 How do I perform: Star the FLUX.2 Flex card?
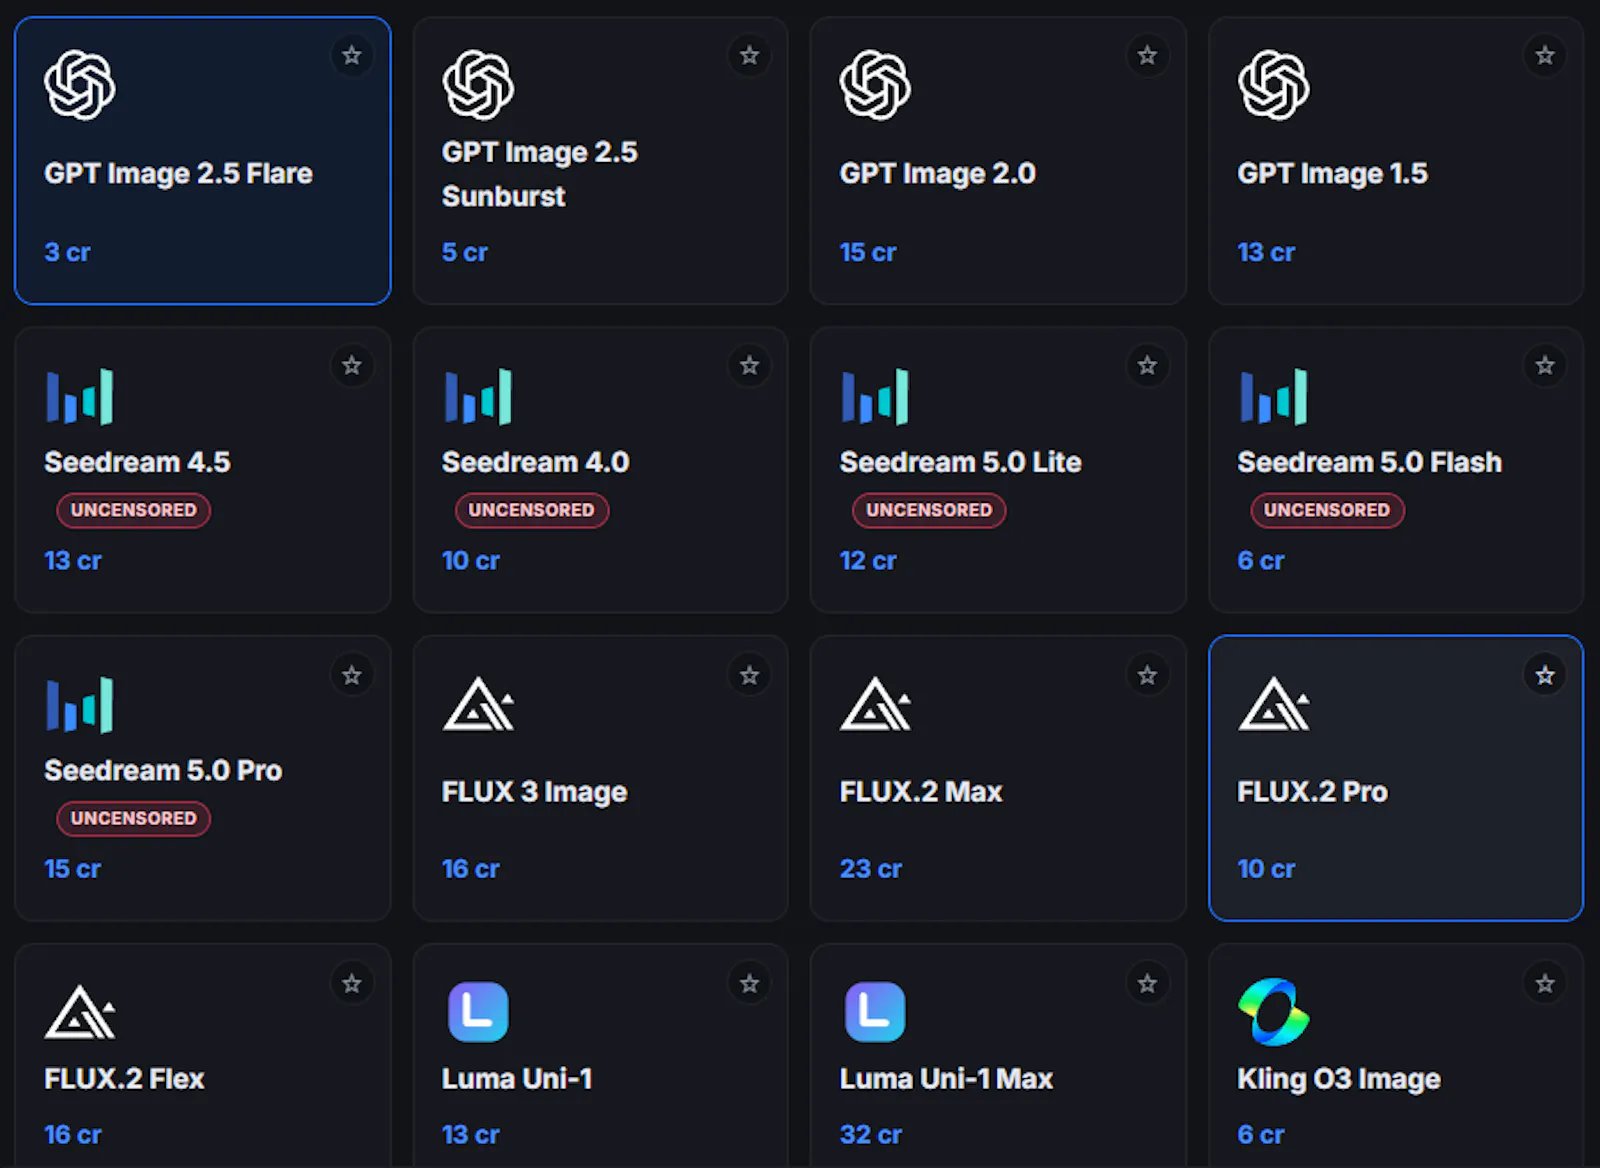coord(352,984)
